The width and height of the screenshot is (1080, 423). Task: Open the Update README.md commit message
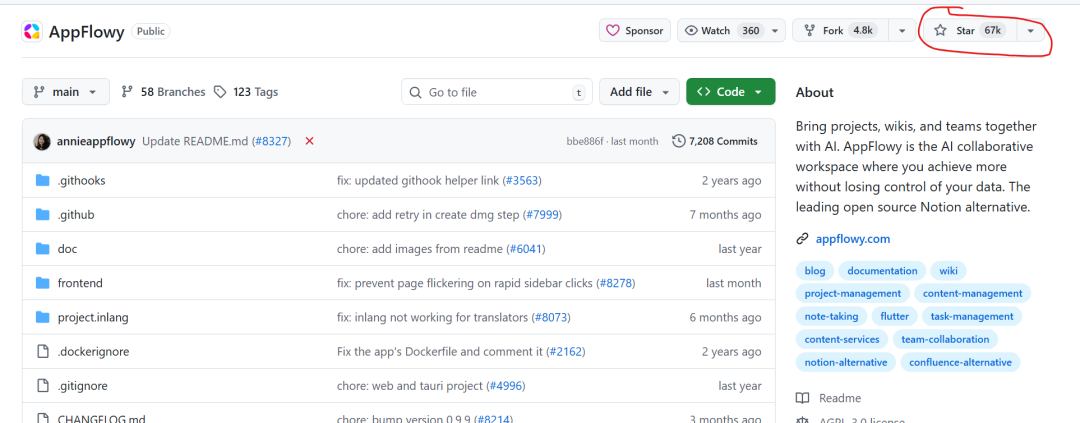pyautogui.click(x=196, y=141)
